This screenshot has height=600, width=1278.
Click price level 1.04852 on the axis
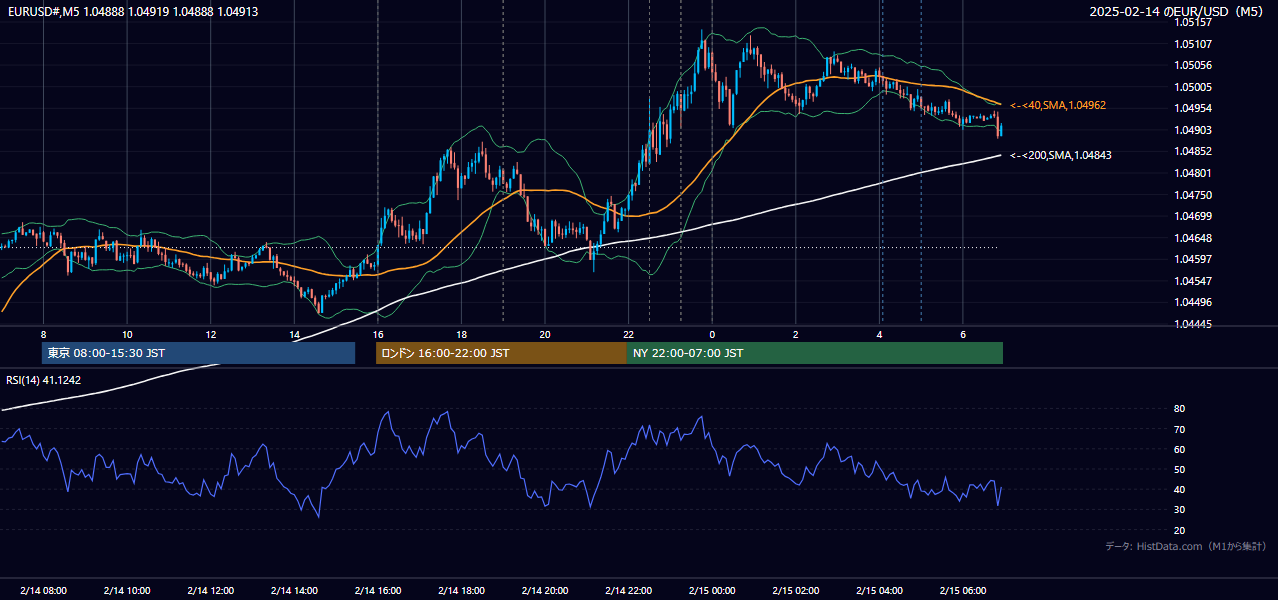pos(1192,151)
